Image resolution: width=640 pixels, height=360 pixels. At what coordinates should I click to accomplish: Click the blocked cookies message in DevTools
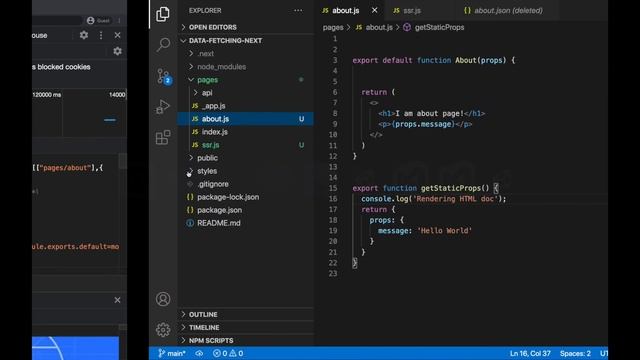tap(61, 67)
